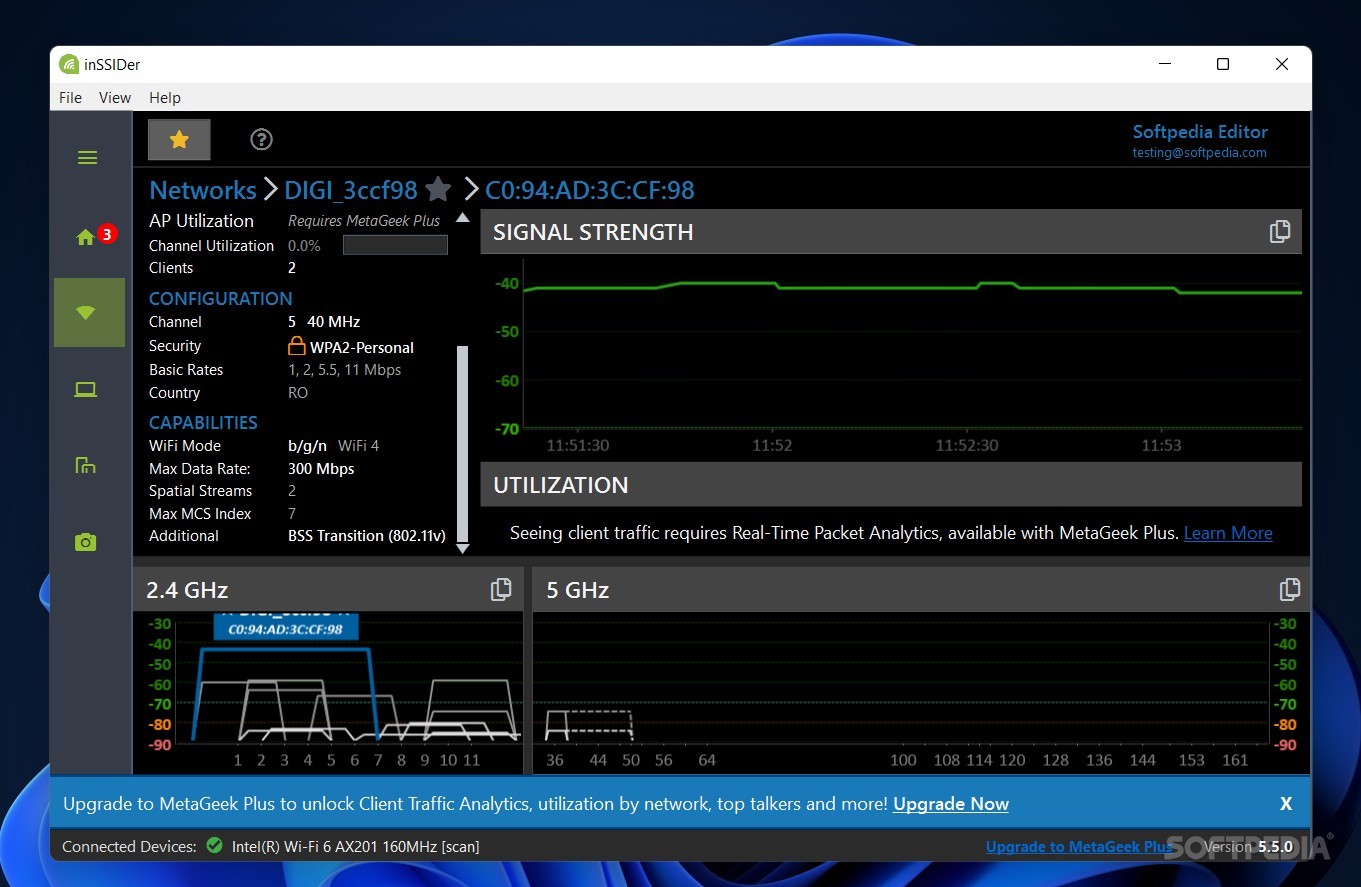1361x887 pixels.
Task: Select DIGI_3ccf98 breadcrumb
Action: click(x=350, y=190)
